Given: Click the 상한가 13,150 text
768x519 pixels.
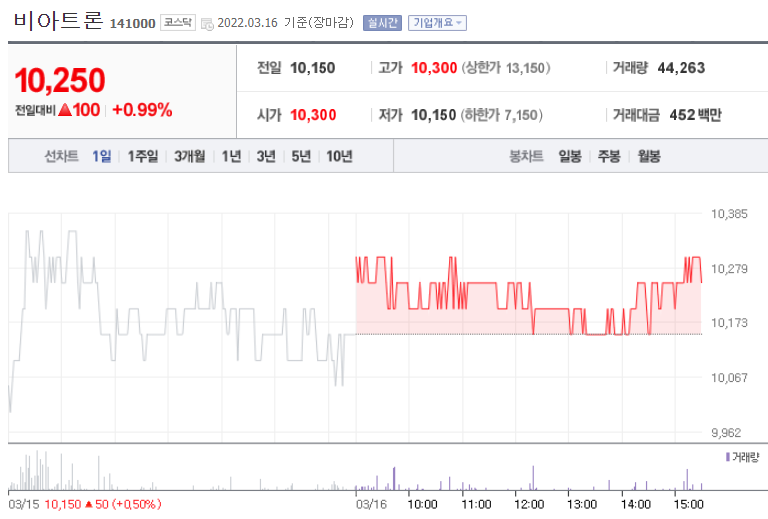Looking at the screenshot, I should 505,68.
